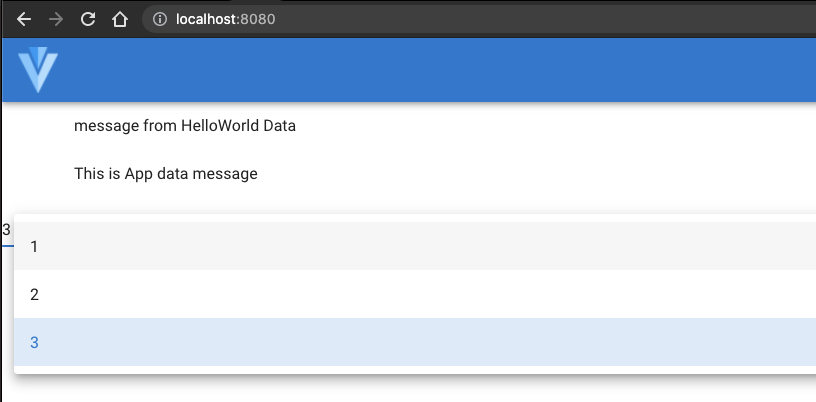
Task: Reload the localhost page
Action: tap(88, 19)
